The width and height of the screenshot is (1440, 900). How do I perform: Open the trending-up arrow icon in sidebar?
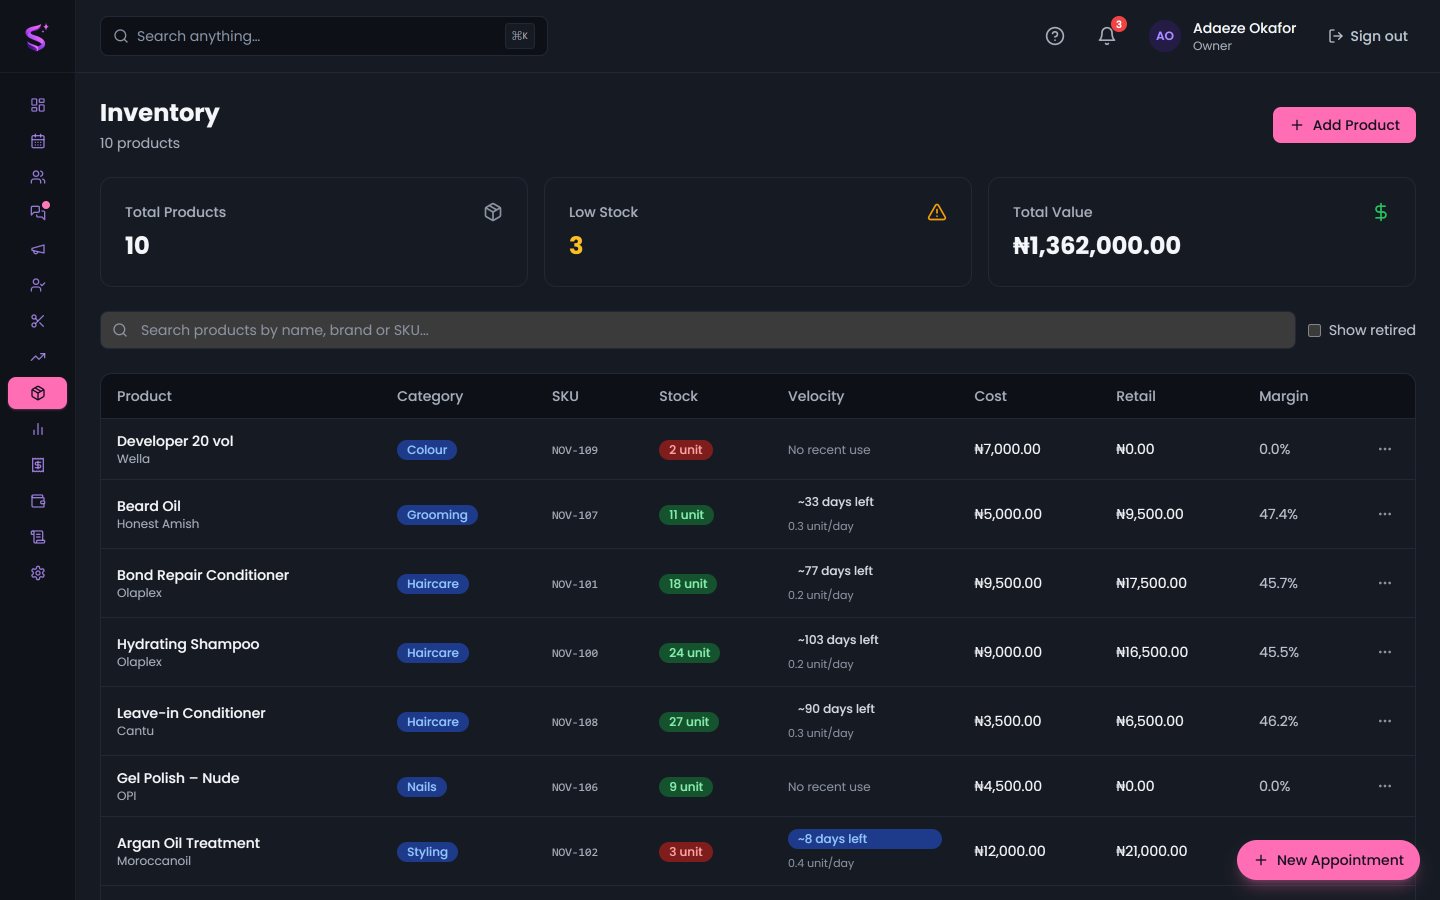[x=38, y=357]
